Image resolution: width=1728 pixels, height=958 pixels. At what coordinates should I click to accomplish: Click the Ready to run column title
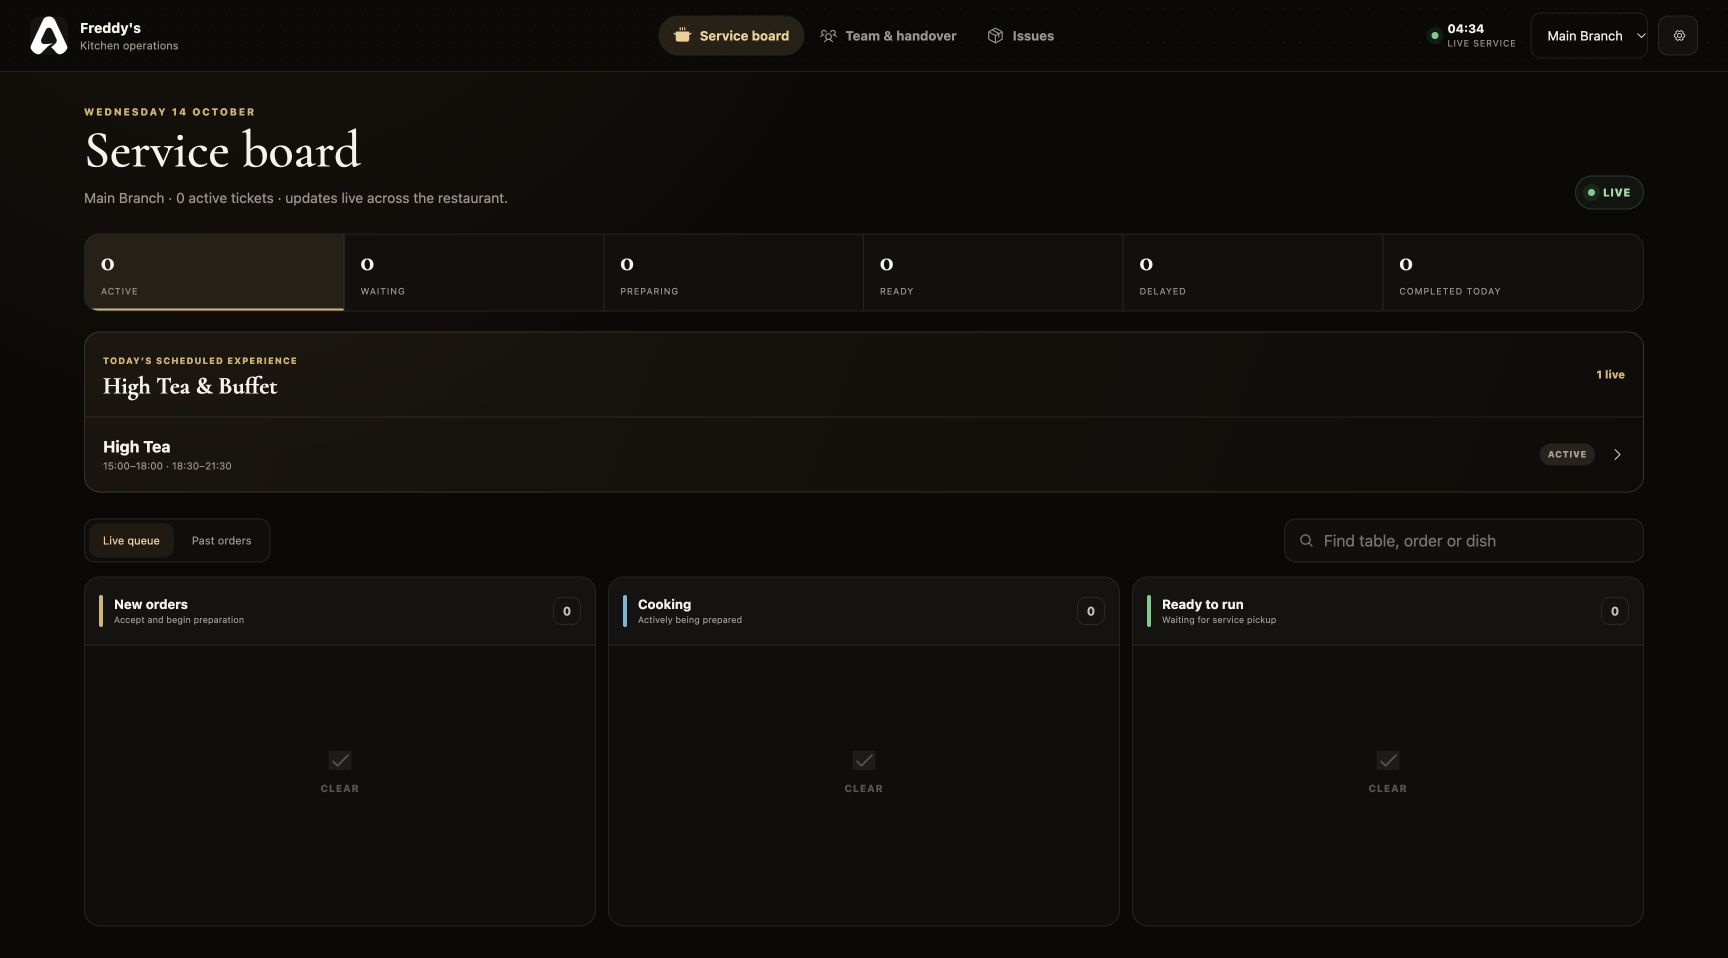click(x=1203, y=604)
